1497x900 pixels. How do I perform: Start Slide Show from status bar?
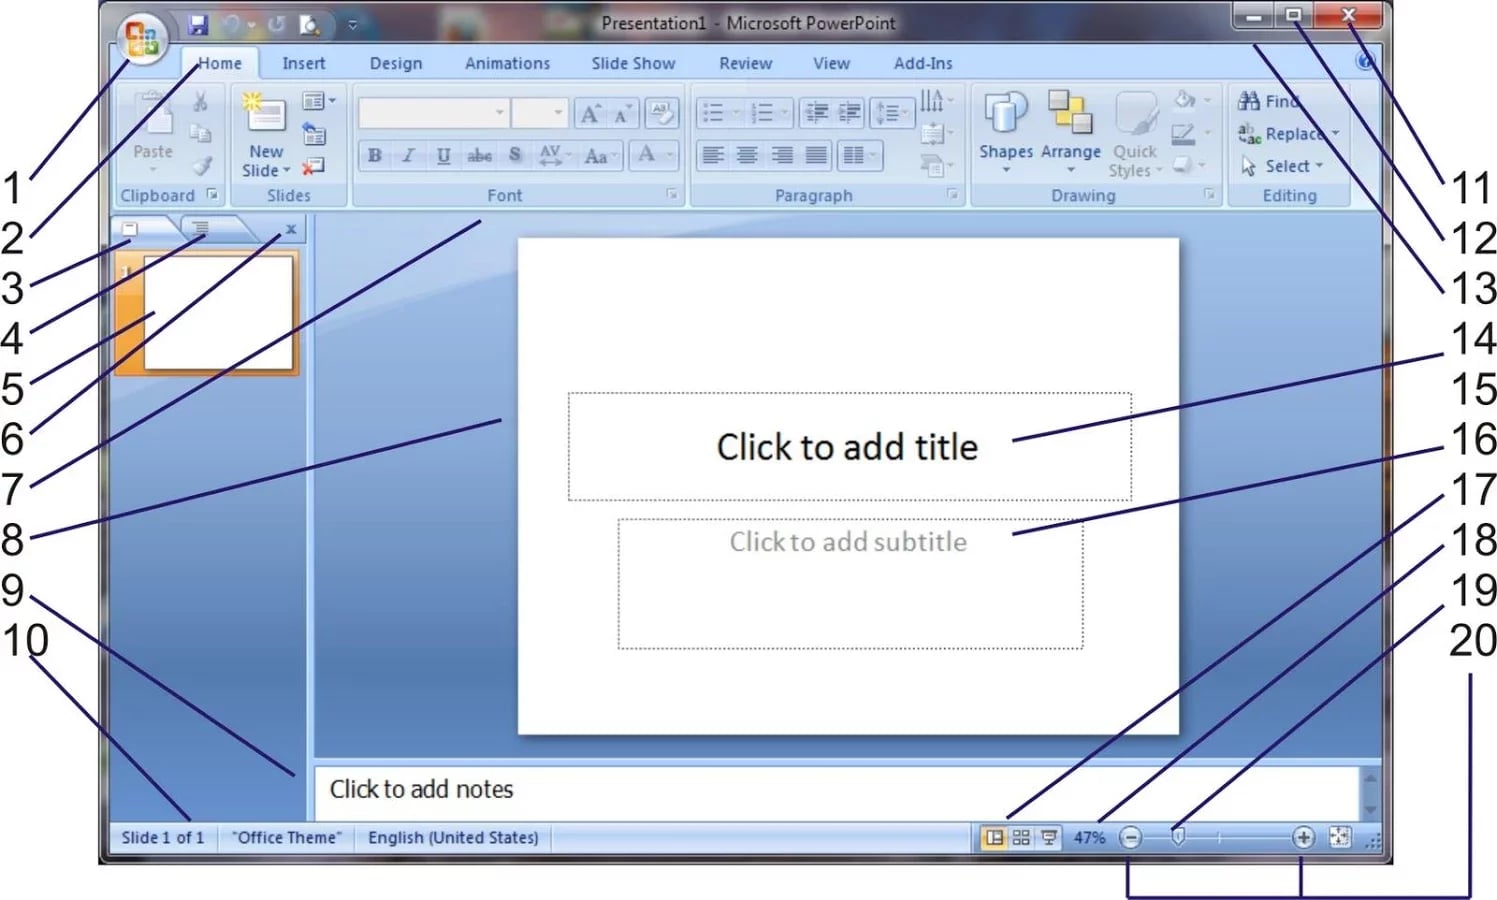point(1049,837)
